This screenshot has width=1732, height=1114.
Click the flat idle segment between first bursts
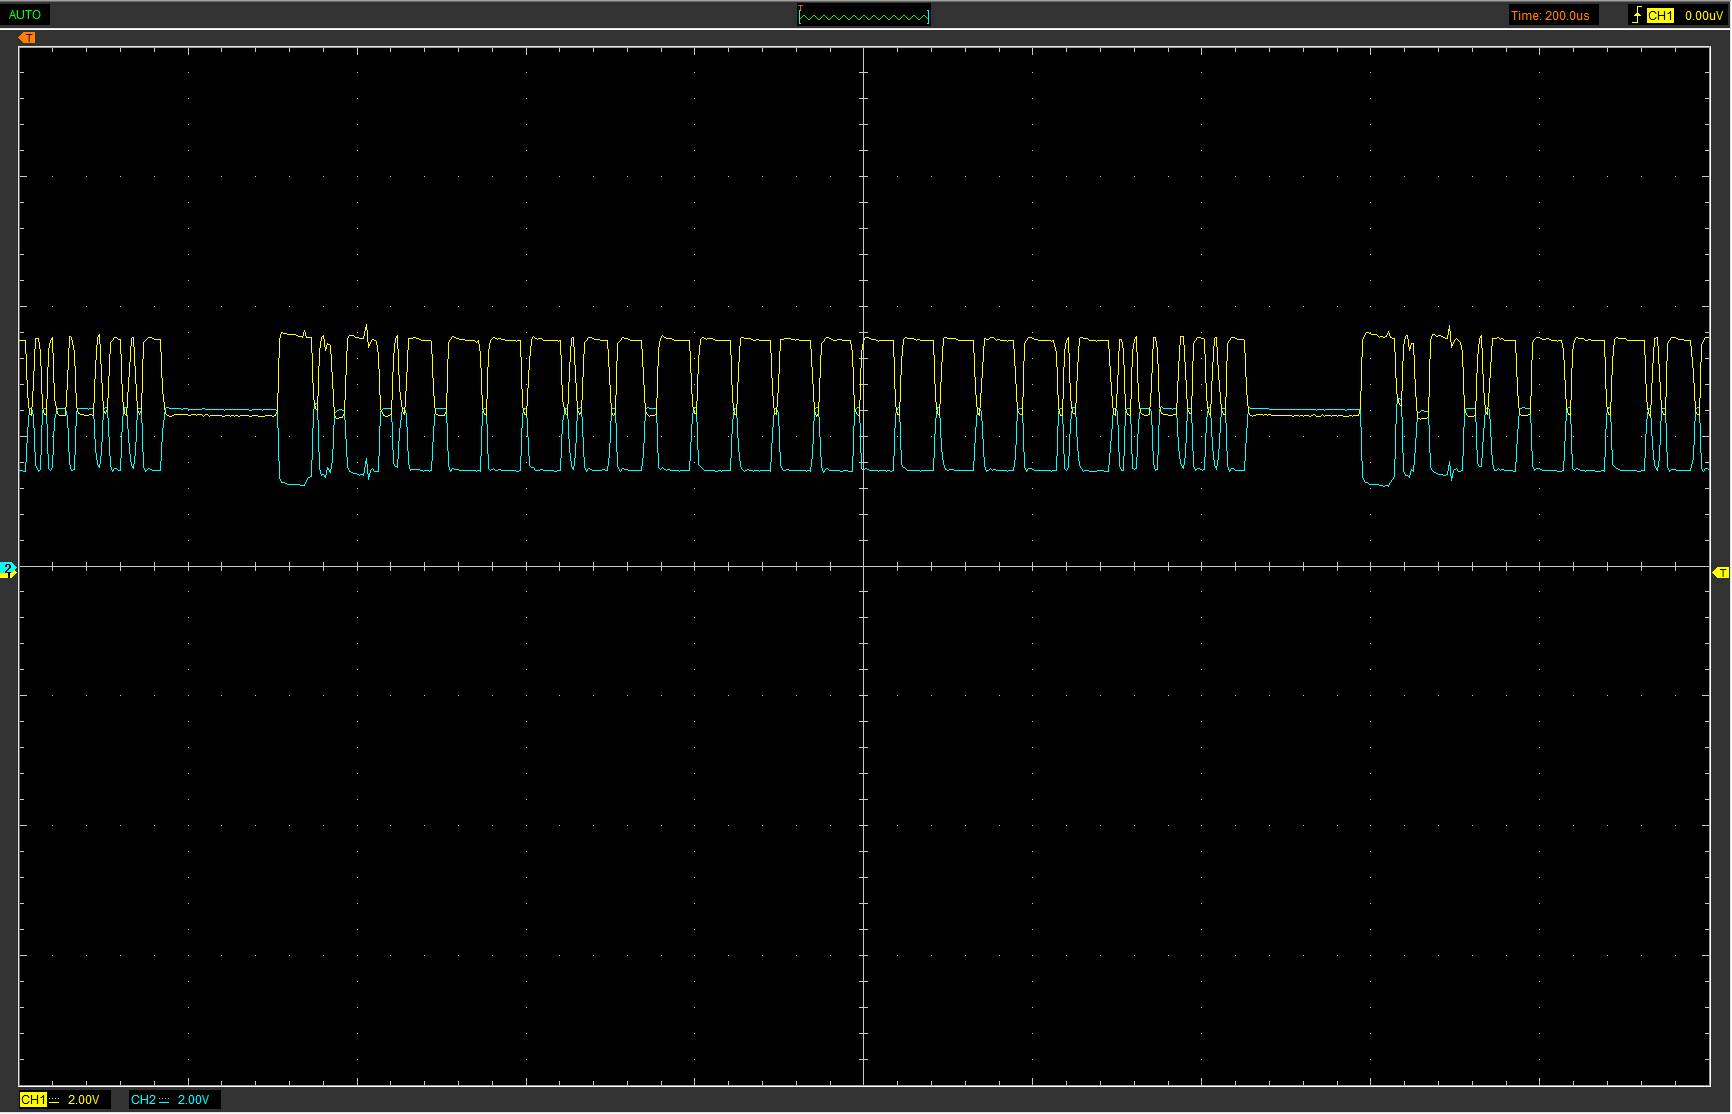(x=220, y=411)
